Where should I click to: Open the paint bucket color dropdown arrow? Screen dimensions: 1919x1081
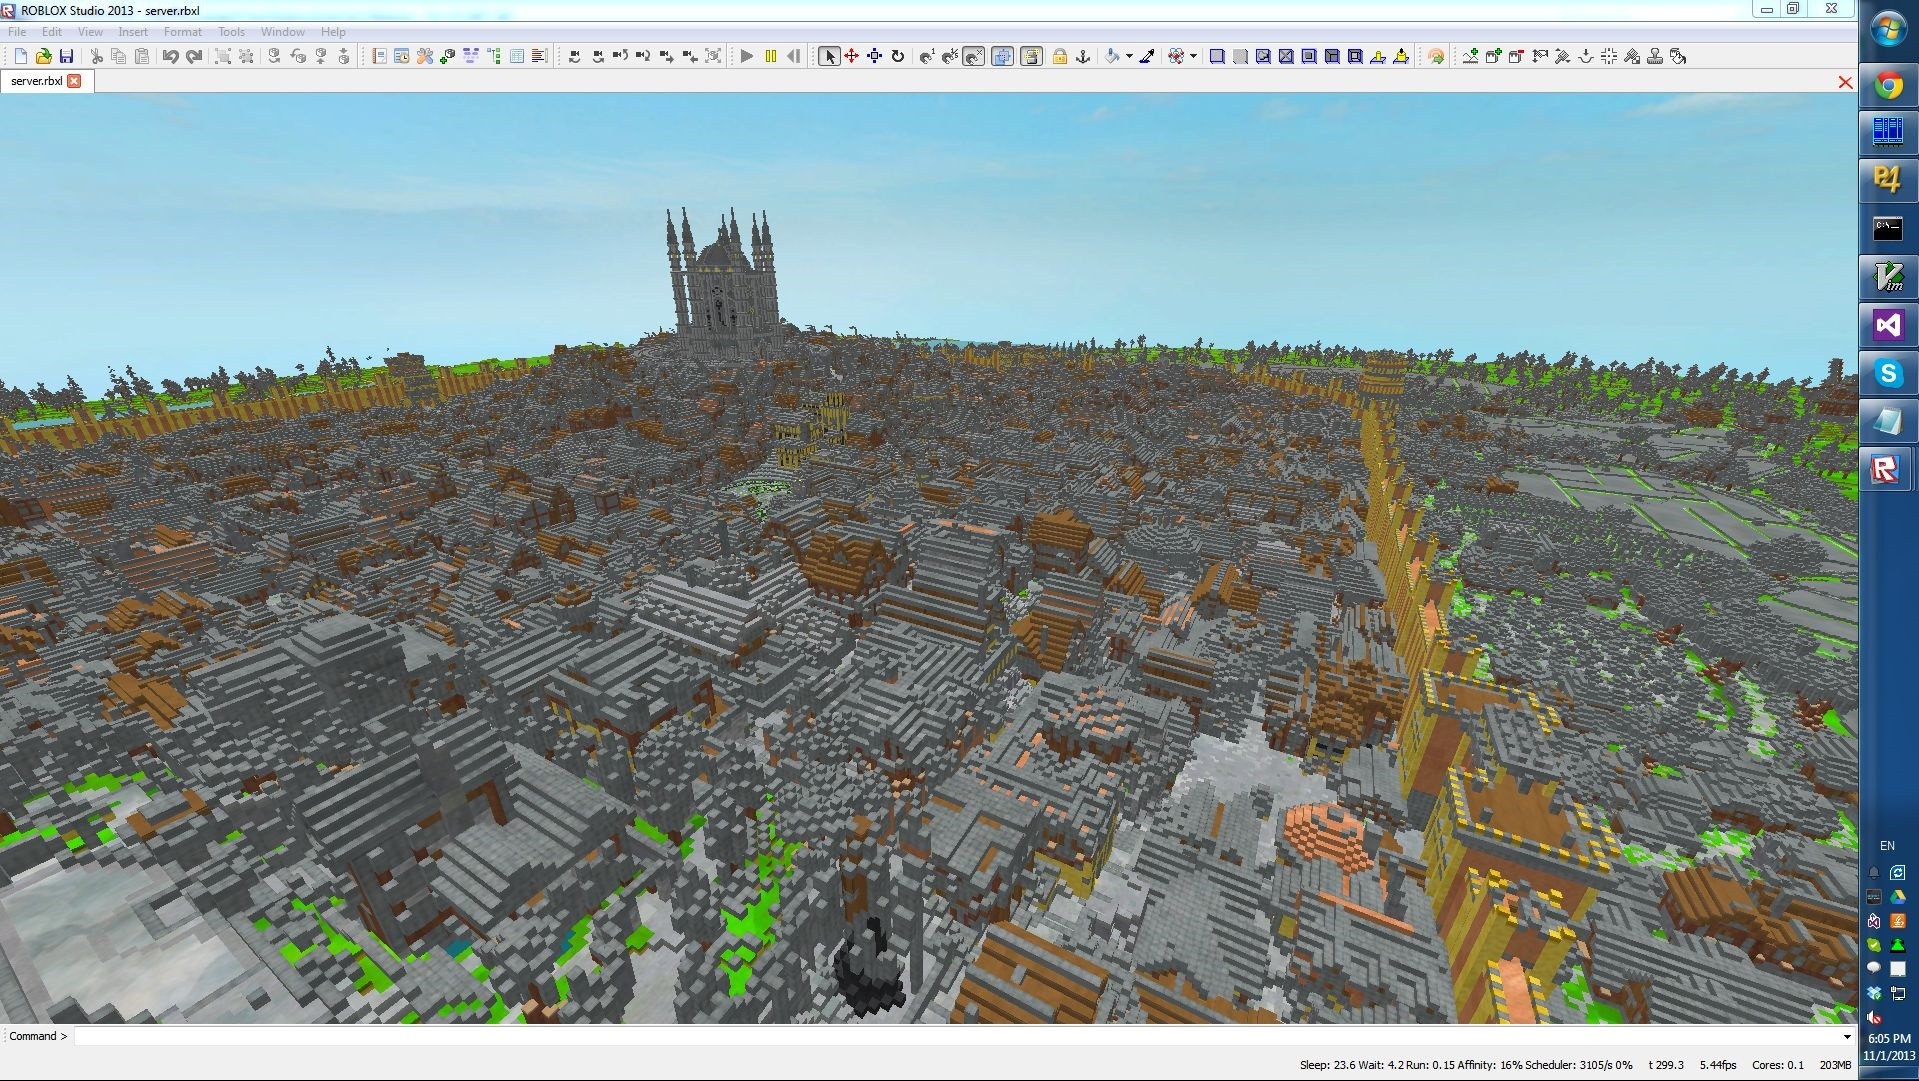tap(1129, 57)
